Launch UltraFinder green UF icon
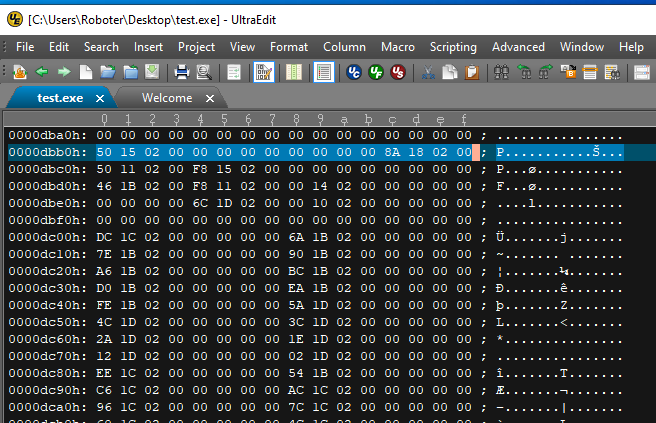 376,72
